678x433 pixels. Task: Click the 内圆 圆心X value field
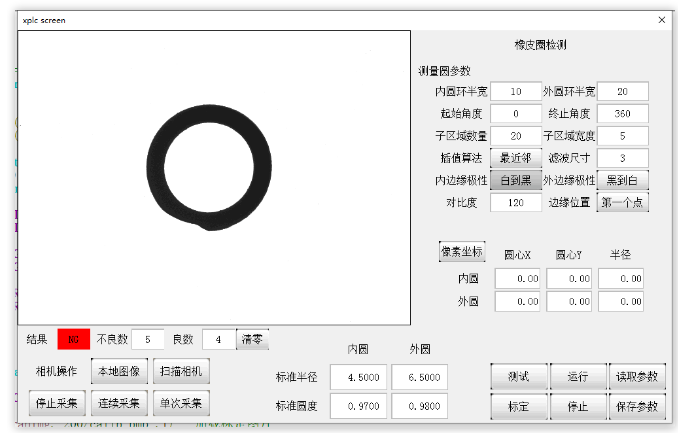518,279
